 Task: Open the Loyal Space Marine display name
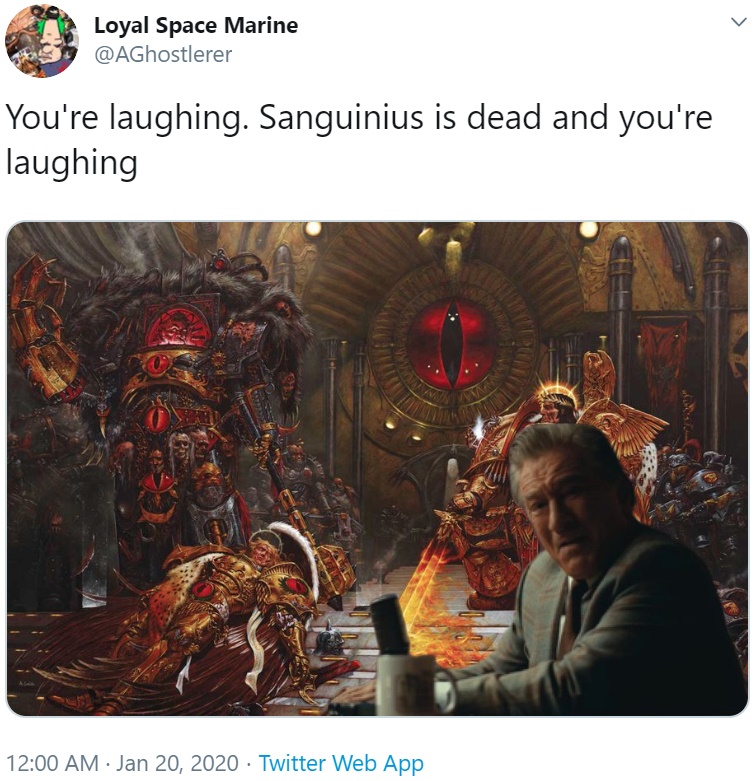coord(196,25)
